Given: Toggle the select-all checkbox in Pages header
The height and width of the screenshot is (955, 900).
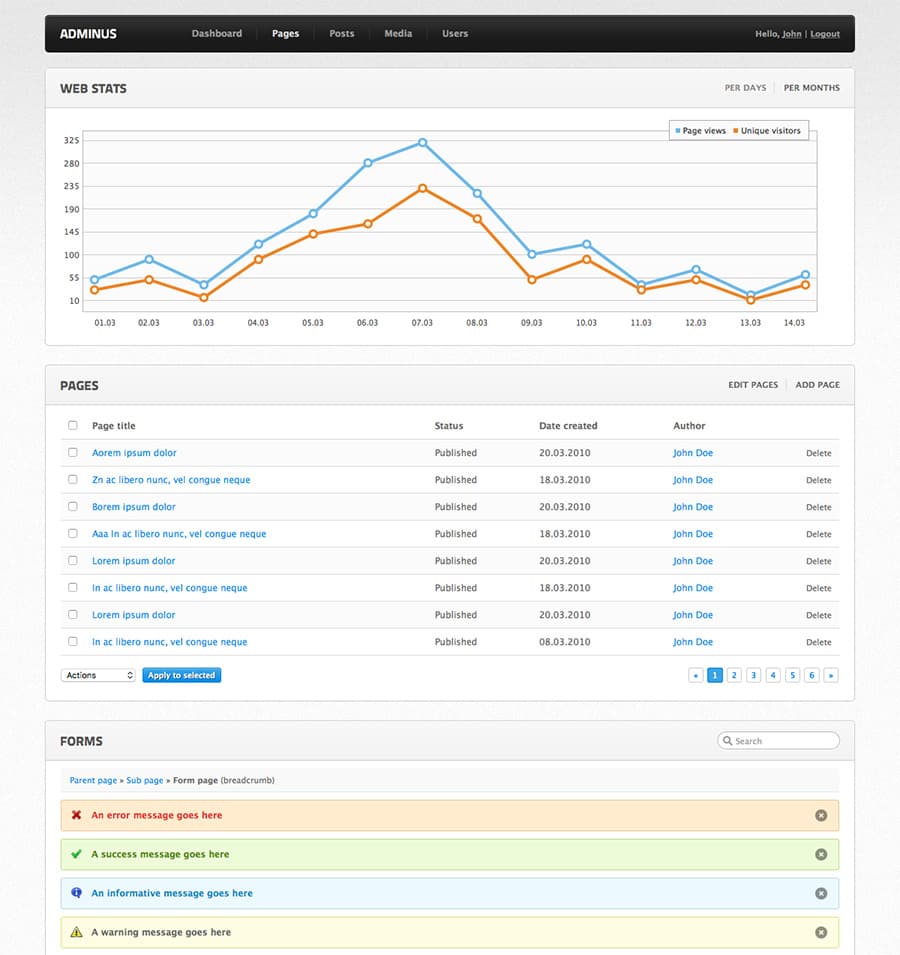Looking at the screenshot, I should pyautogui.click(x=72, y=425).
